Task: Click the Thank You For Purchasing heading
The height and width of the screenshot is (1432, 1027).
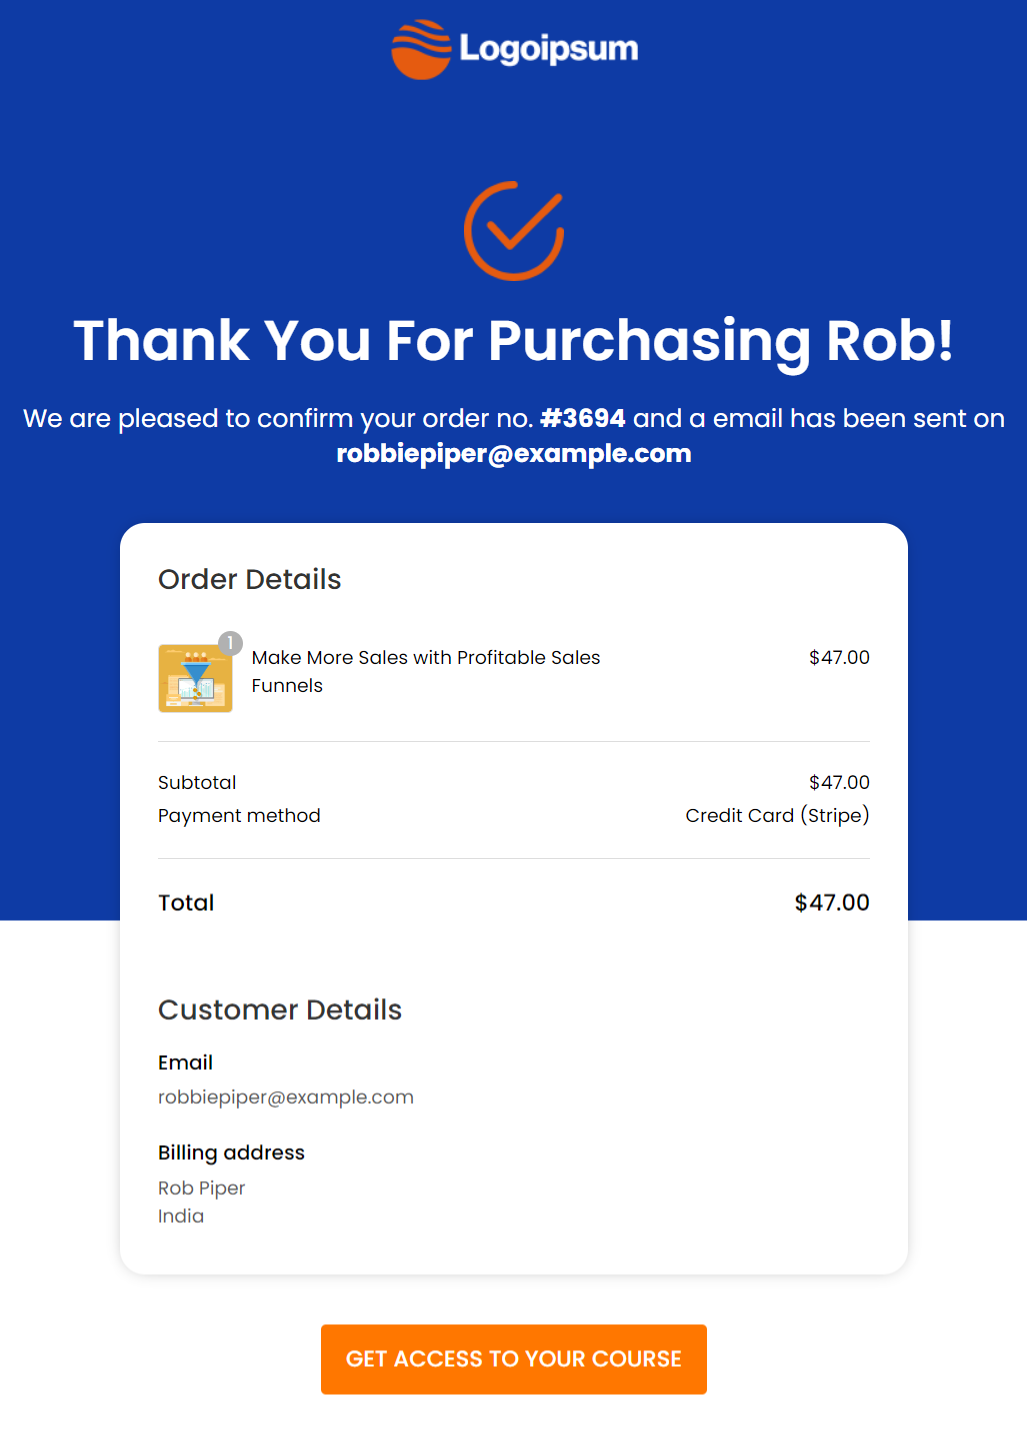Action: [514, 341]
